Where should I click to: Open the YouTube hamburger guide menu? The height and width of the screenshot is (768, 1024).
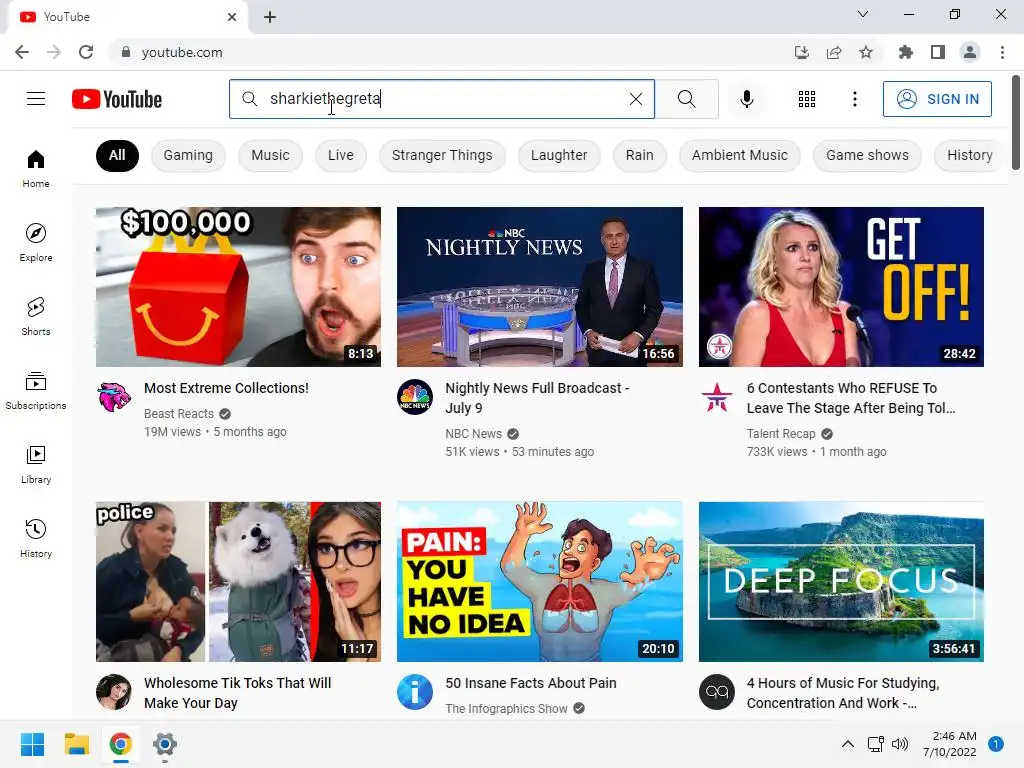pyautogui.click(x=36, y=99)
